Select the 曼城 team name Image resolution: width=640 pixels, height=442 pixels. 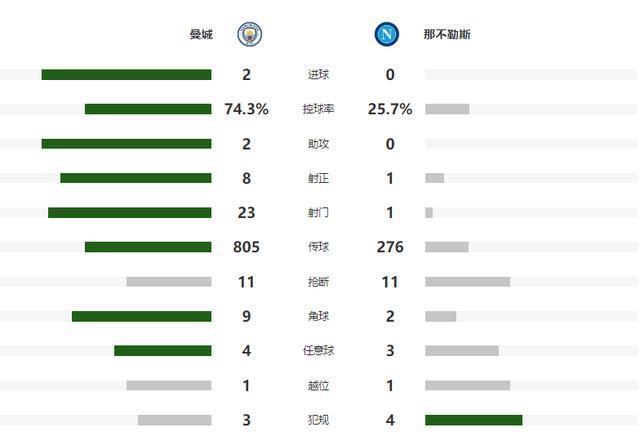tap(201, 35)
